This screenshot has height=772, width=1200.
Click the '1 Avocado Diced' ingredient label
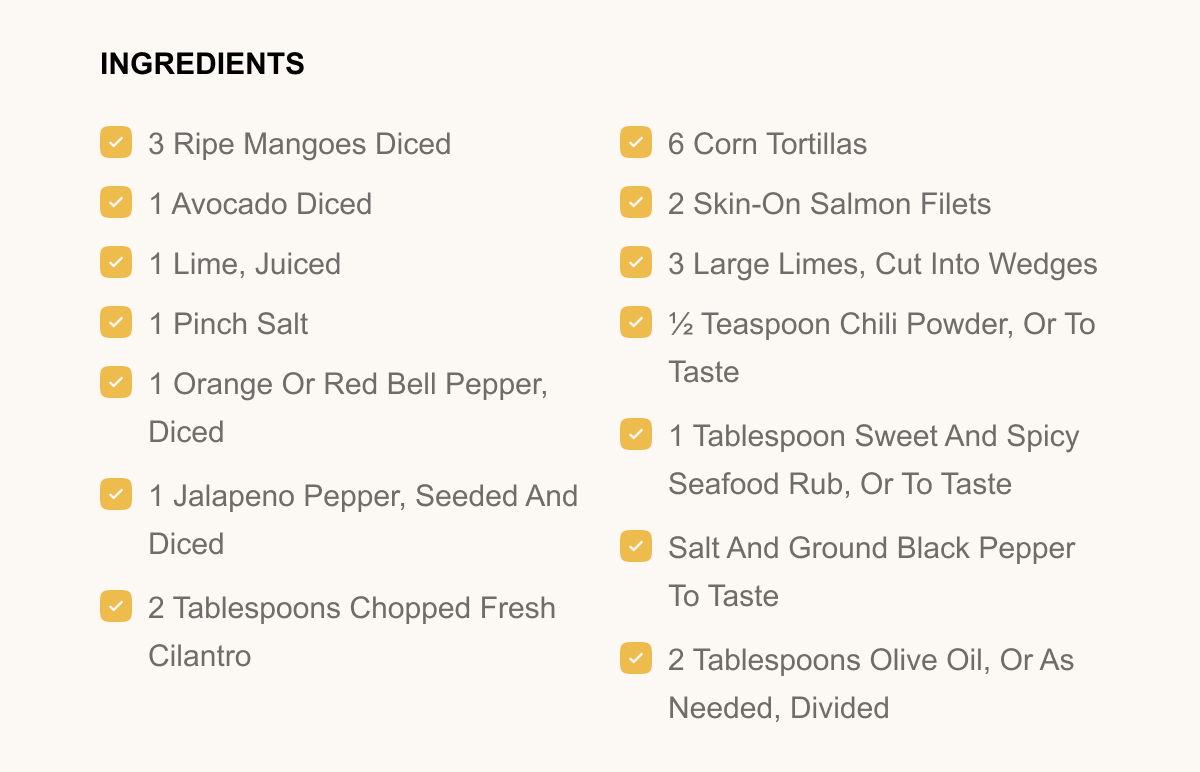[x=260, y=204]
